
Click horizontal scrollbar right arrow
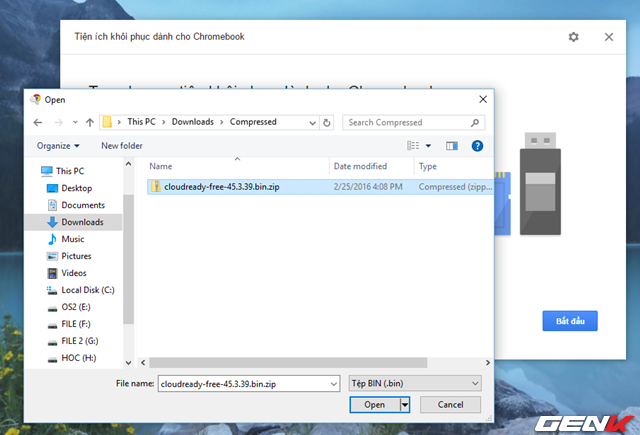(487, 363)
